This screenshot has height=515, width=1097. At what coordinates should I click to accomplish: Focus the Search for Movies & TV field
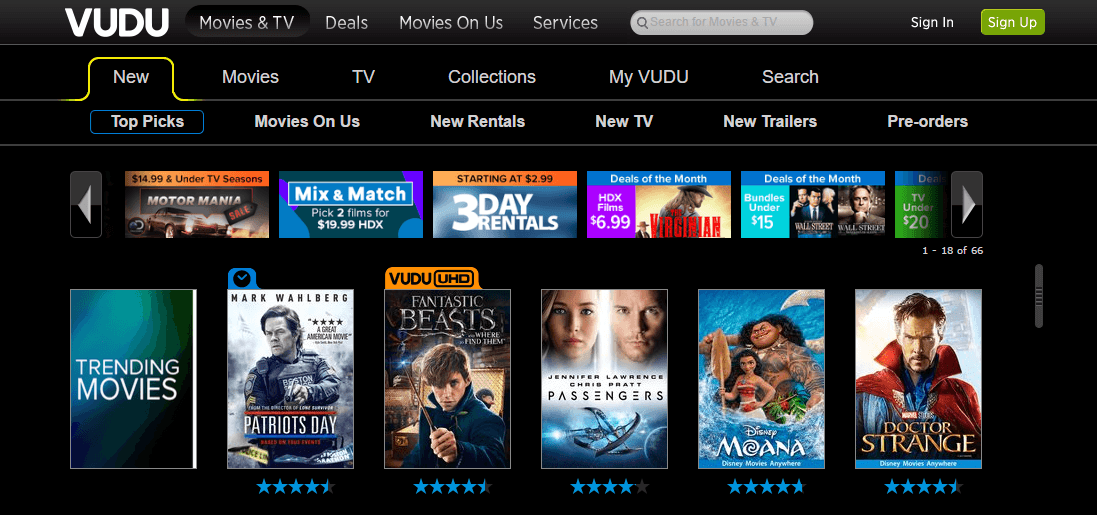coord(721,22)
